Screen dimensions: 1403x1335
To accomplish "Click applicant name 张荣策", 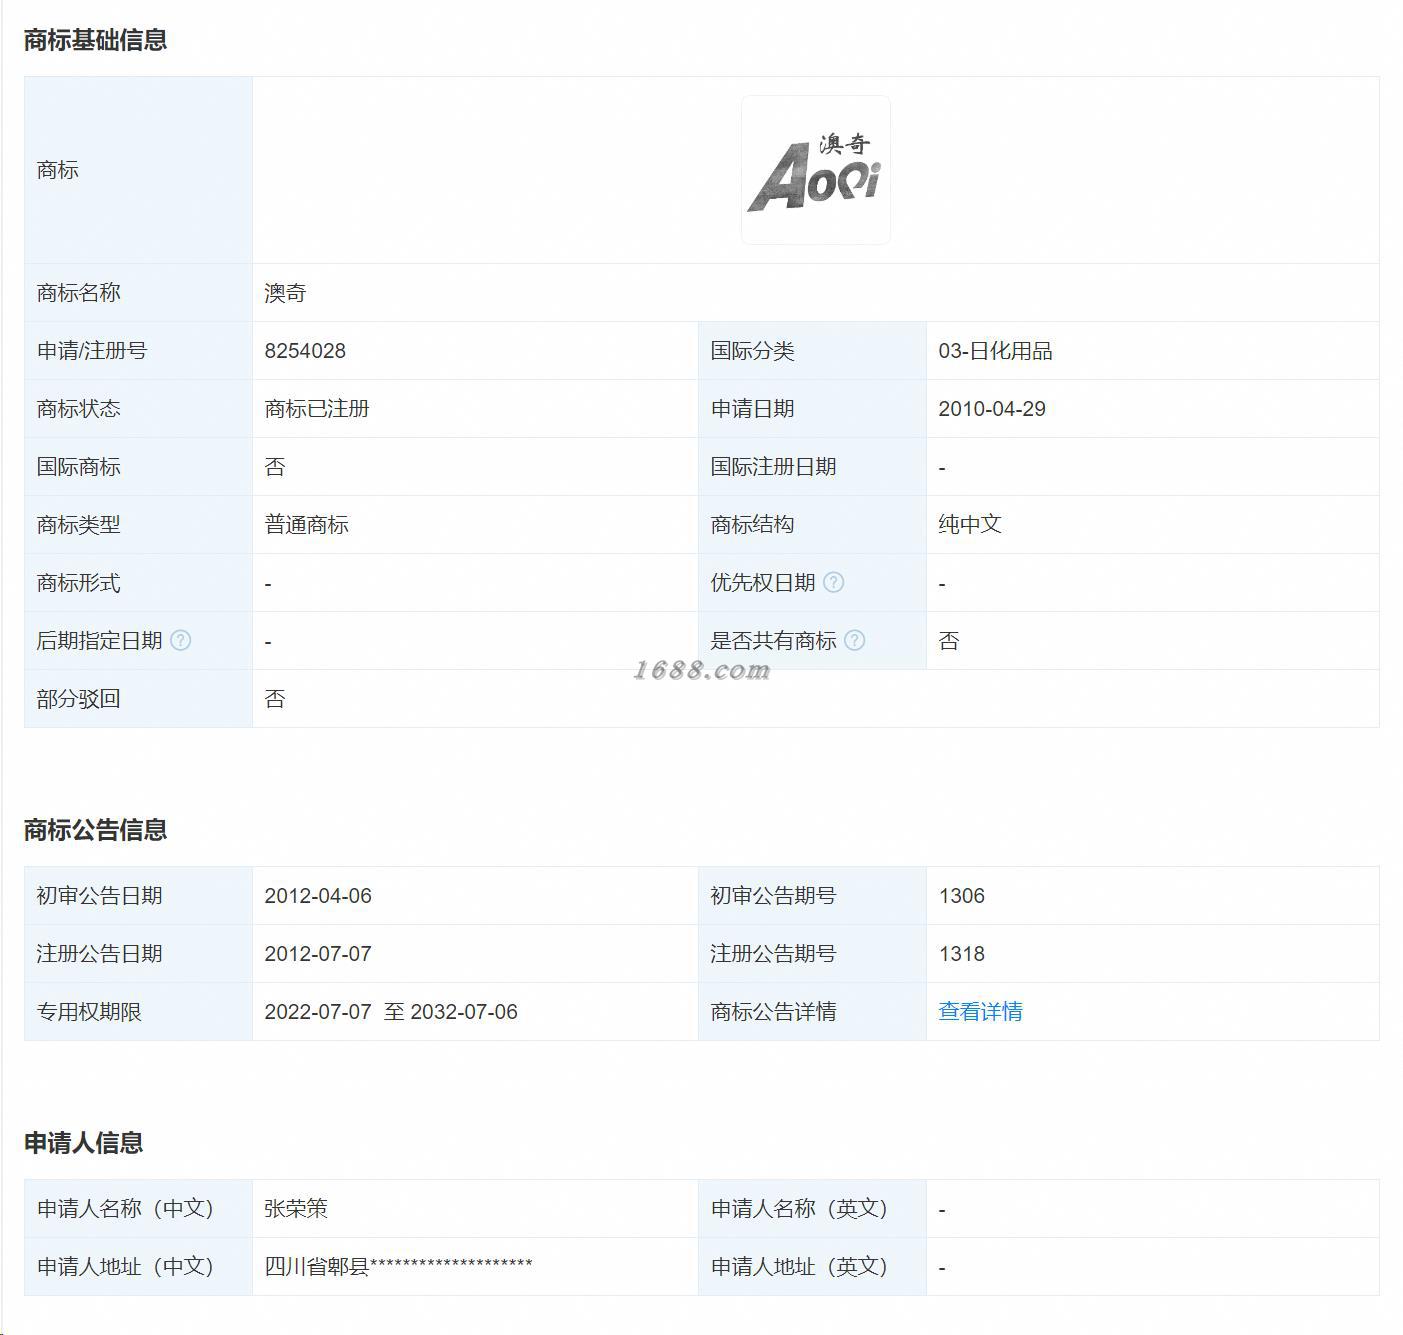I will [296, 1208].
